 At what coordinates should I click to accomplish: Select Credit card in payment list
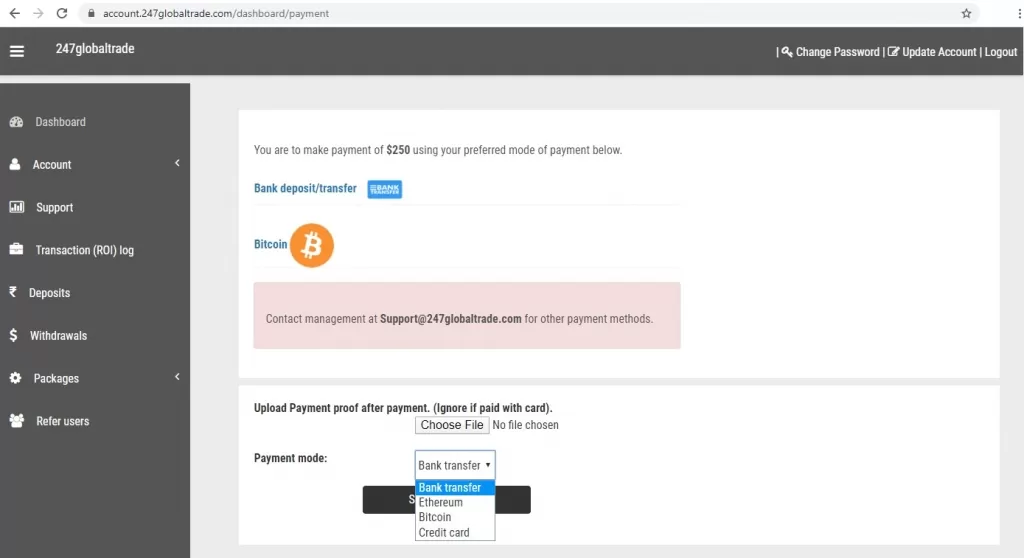455,533
